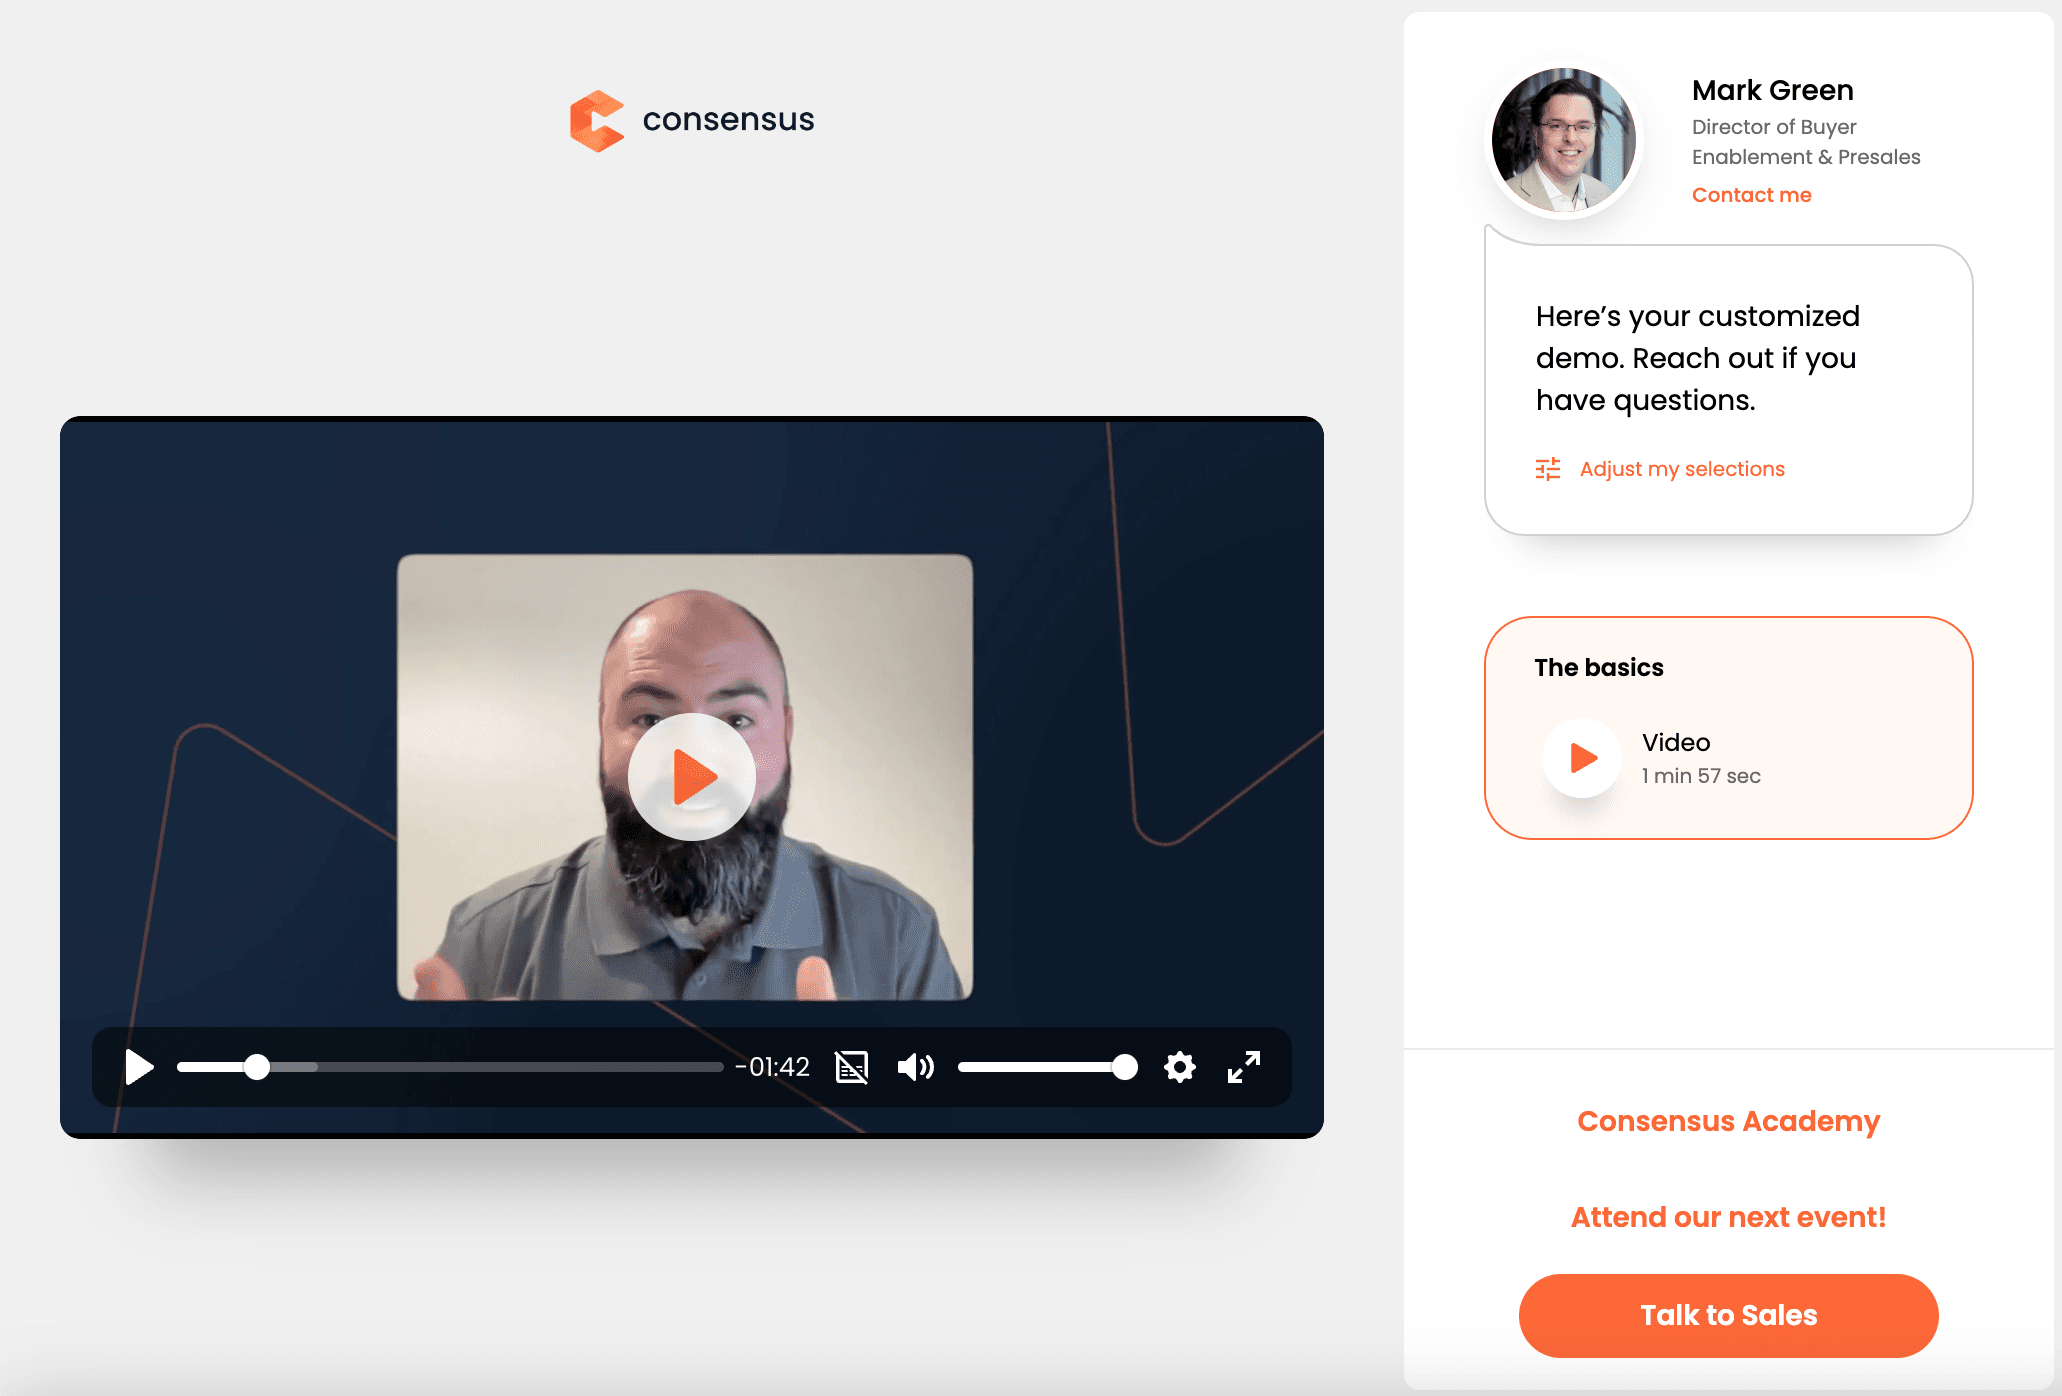Toggle captions visibility on video player
Image resolution: width=2062 pixels, height=1396 pixels.
tap(853, 1067)
